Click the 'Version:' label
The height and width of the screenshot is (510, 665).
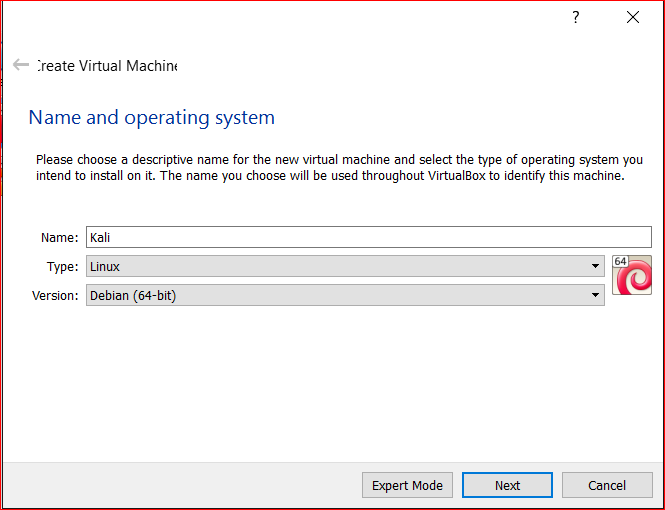pos(55,295)
